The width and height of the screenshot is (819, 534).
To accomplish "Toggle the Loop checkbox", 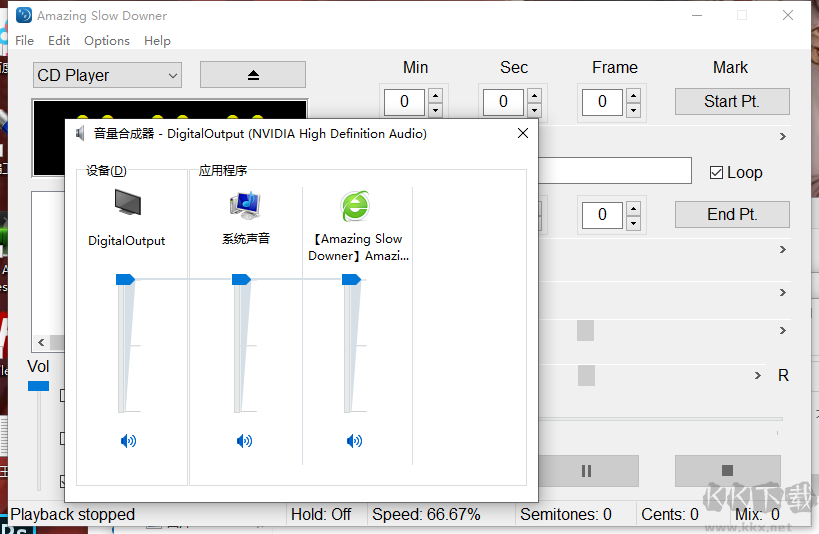I will tap(716, 172).
